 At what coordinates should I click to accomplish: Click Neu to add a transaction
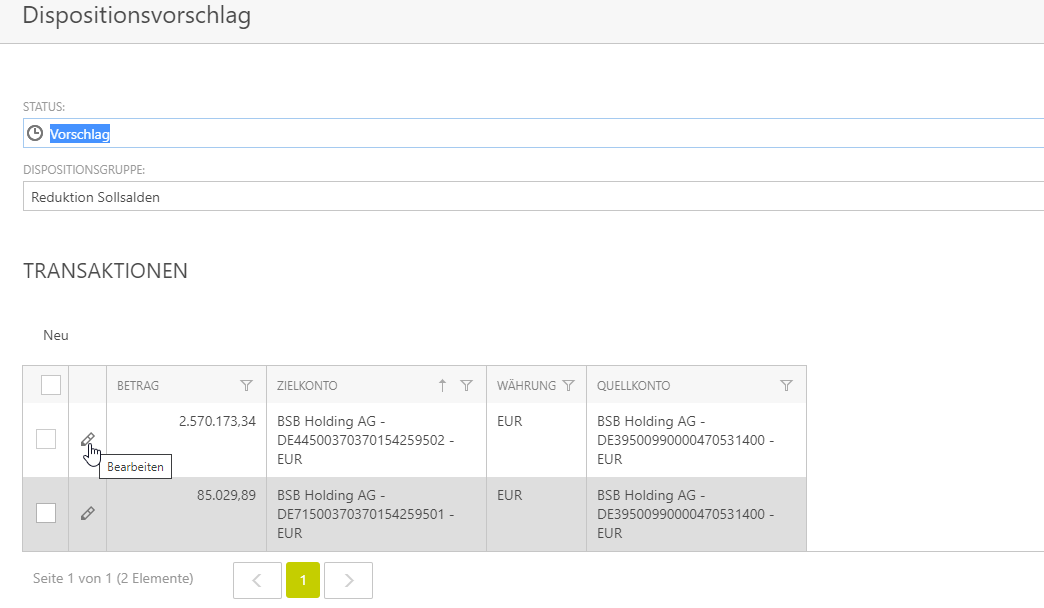click(56, 335)
